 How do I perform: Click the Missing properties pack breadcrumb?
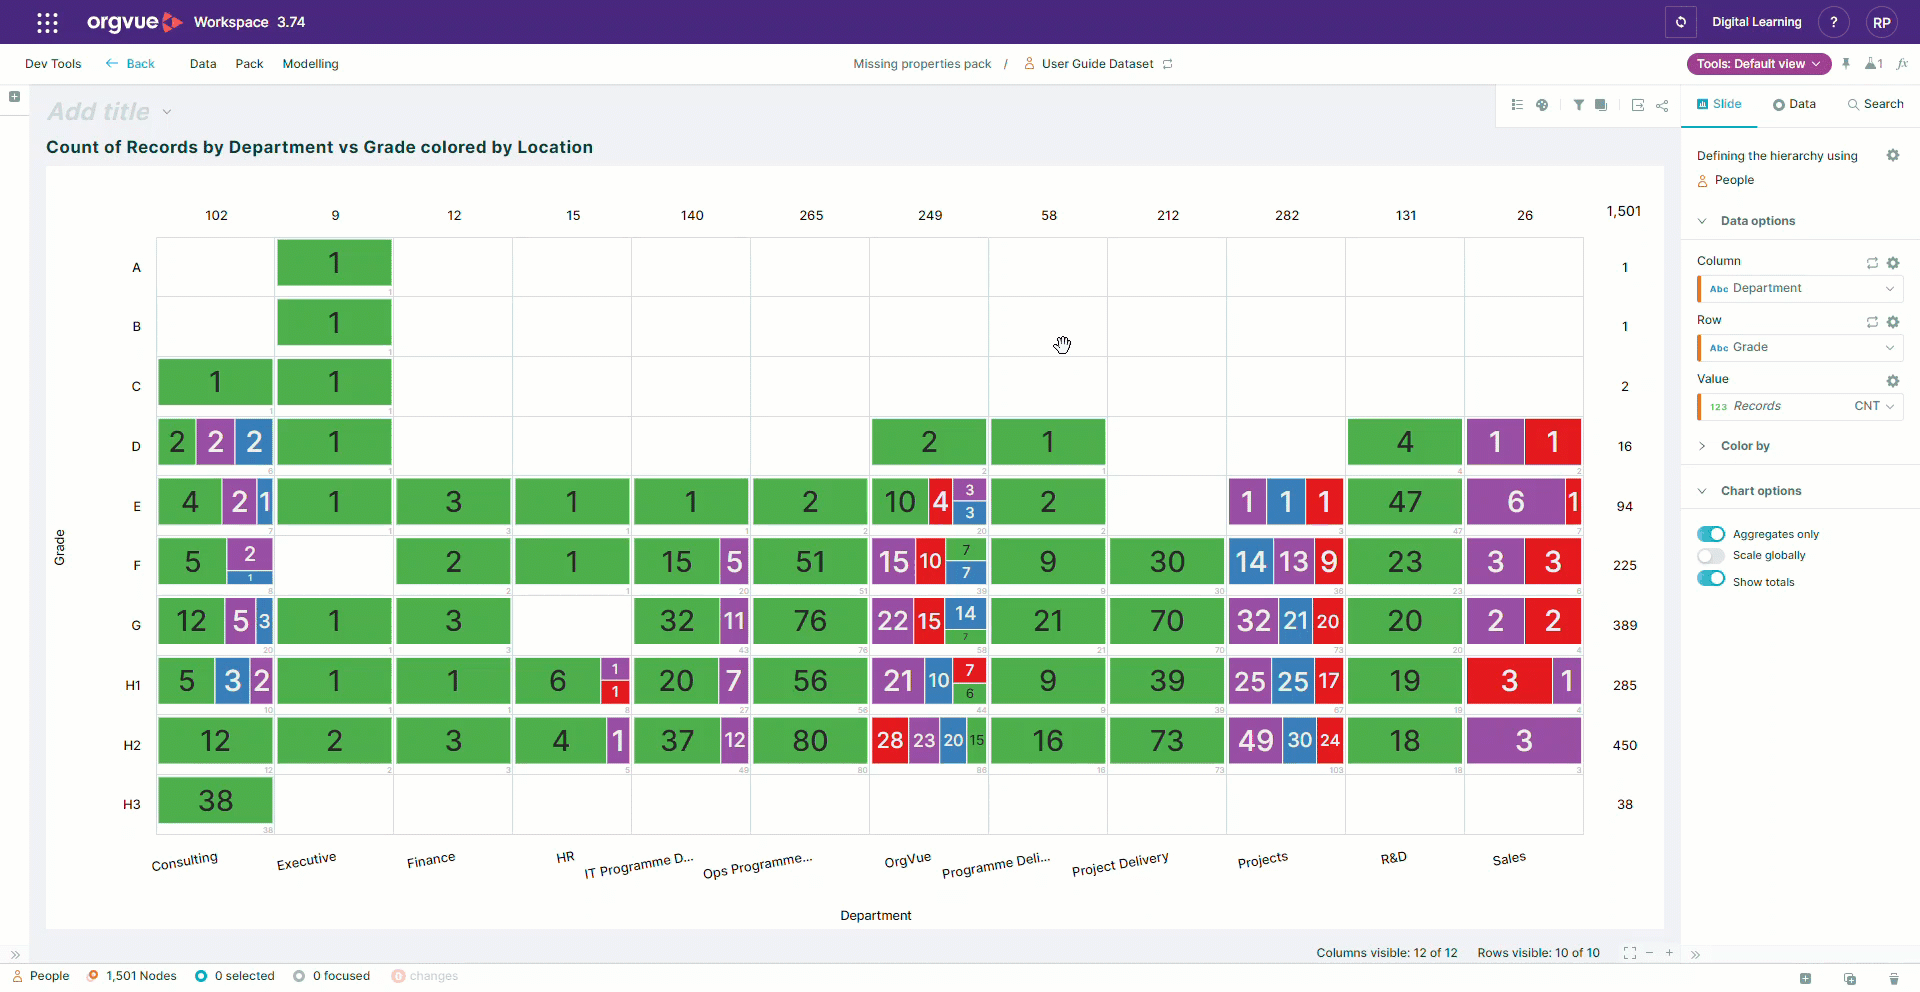click(922, 64)
